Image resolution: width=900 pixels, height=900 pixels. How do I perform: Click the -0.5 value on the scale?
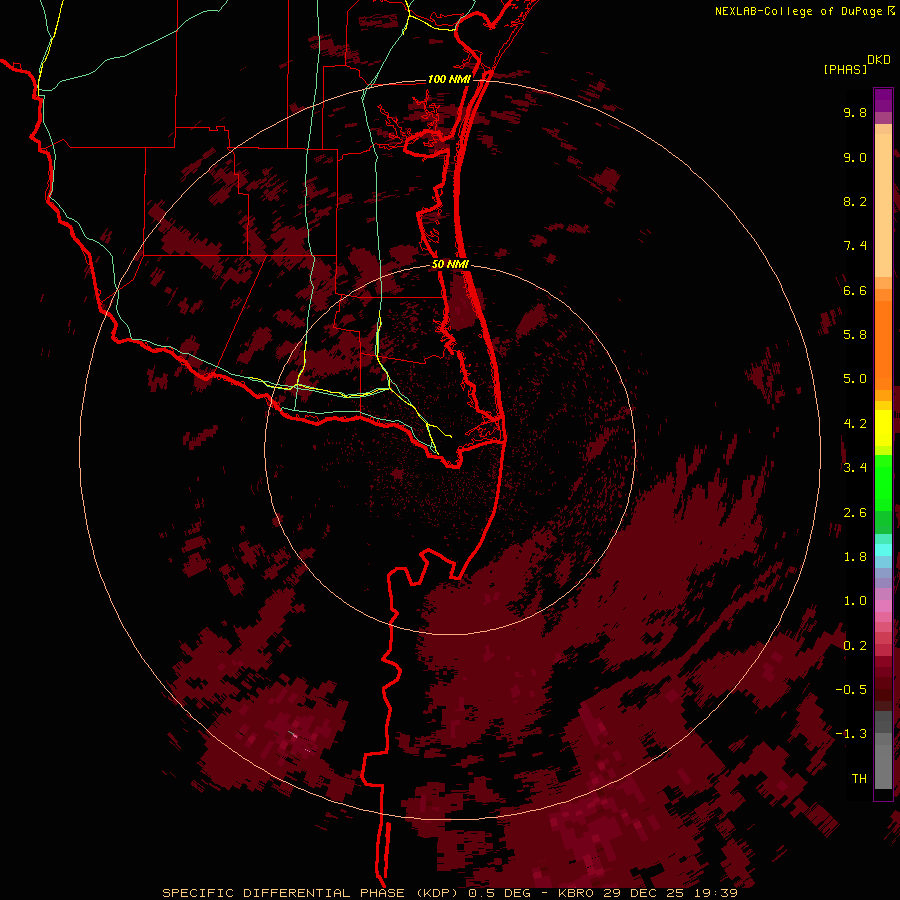[851, 690]
